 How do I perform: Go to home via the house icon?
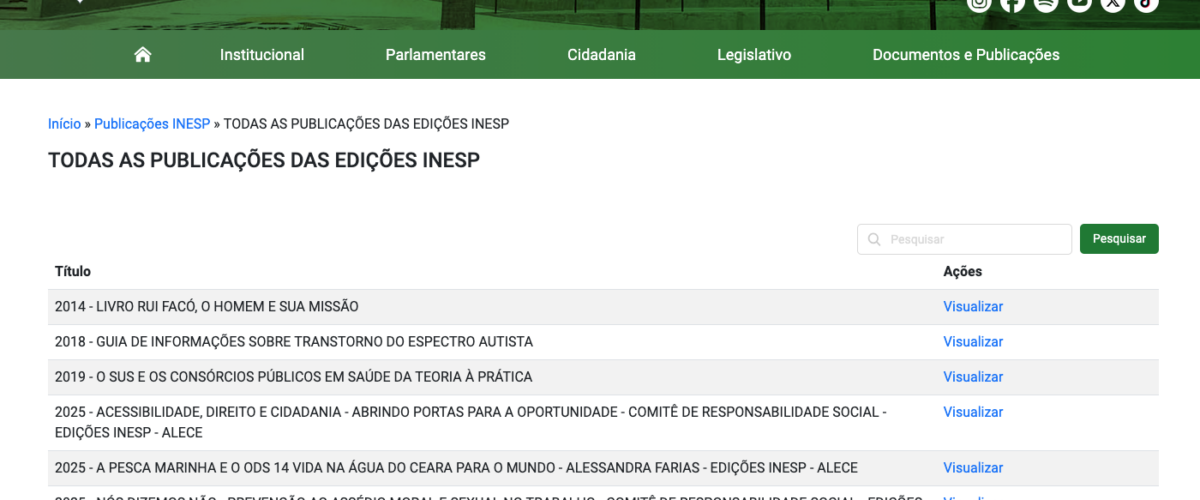142,55
